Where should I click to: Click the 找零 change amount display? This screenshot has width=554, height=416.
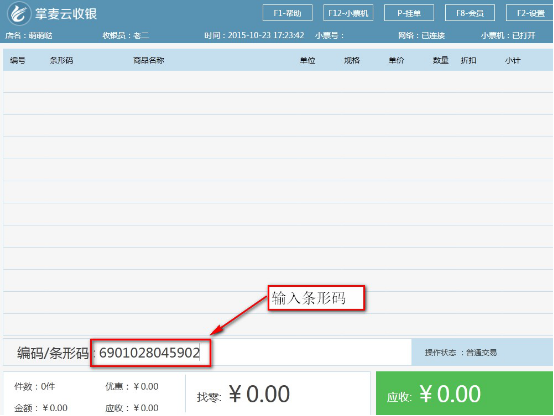(243, 394)
